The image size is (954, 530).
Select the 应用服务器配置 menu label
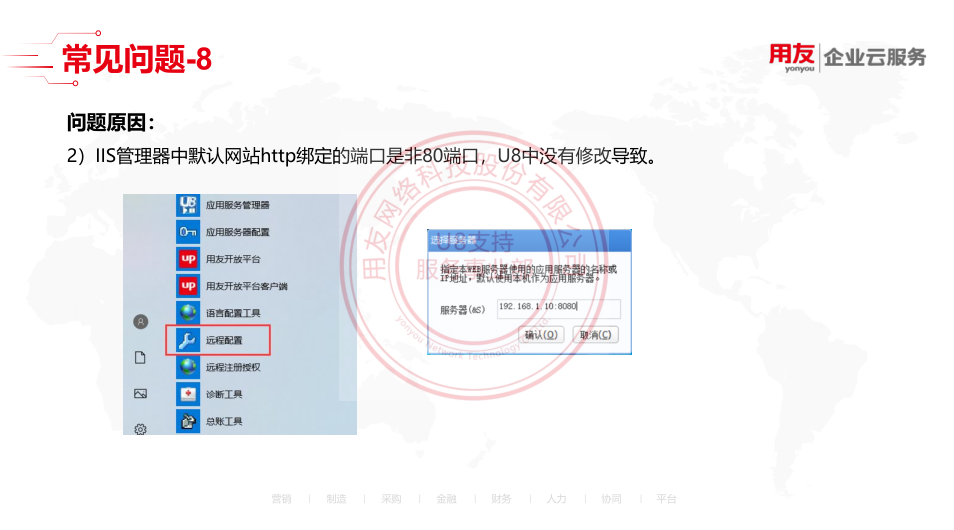click(x=237, y=232)
